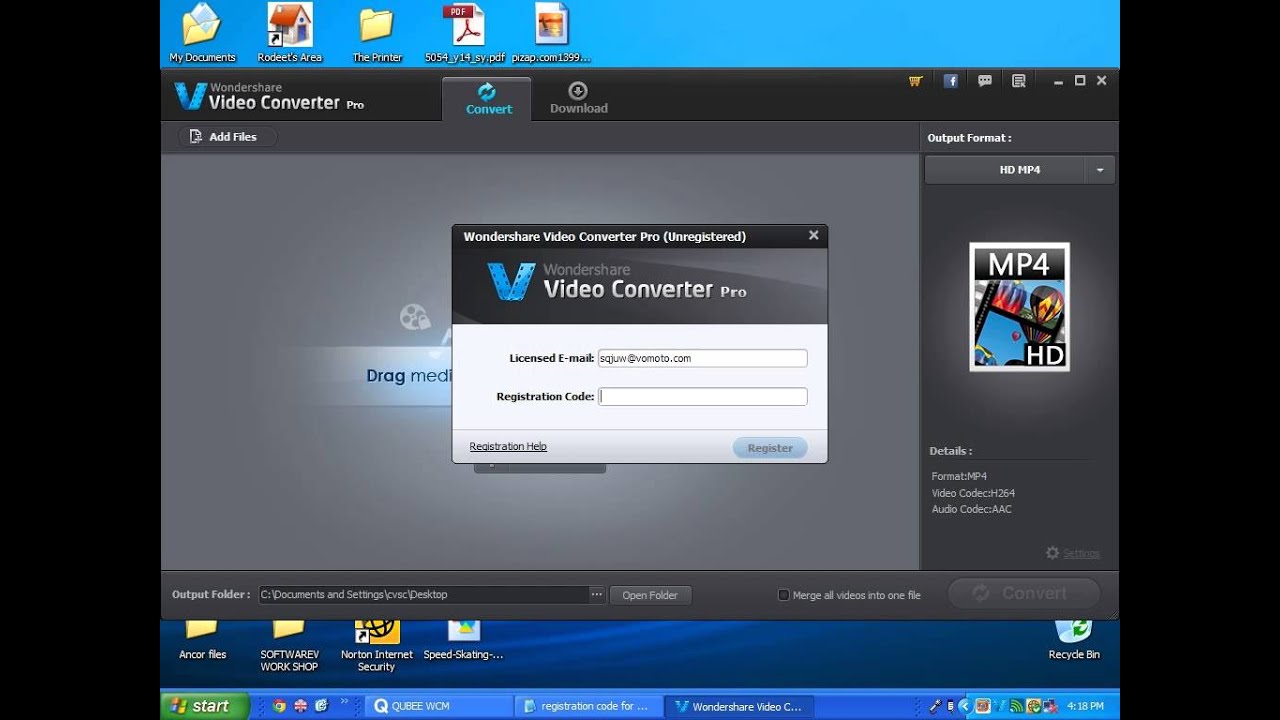This screenshot has height=720, width=1280.
Task: Select the MP4 HD format thumbnail
Action: point(1019,307)
